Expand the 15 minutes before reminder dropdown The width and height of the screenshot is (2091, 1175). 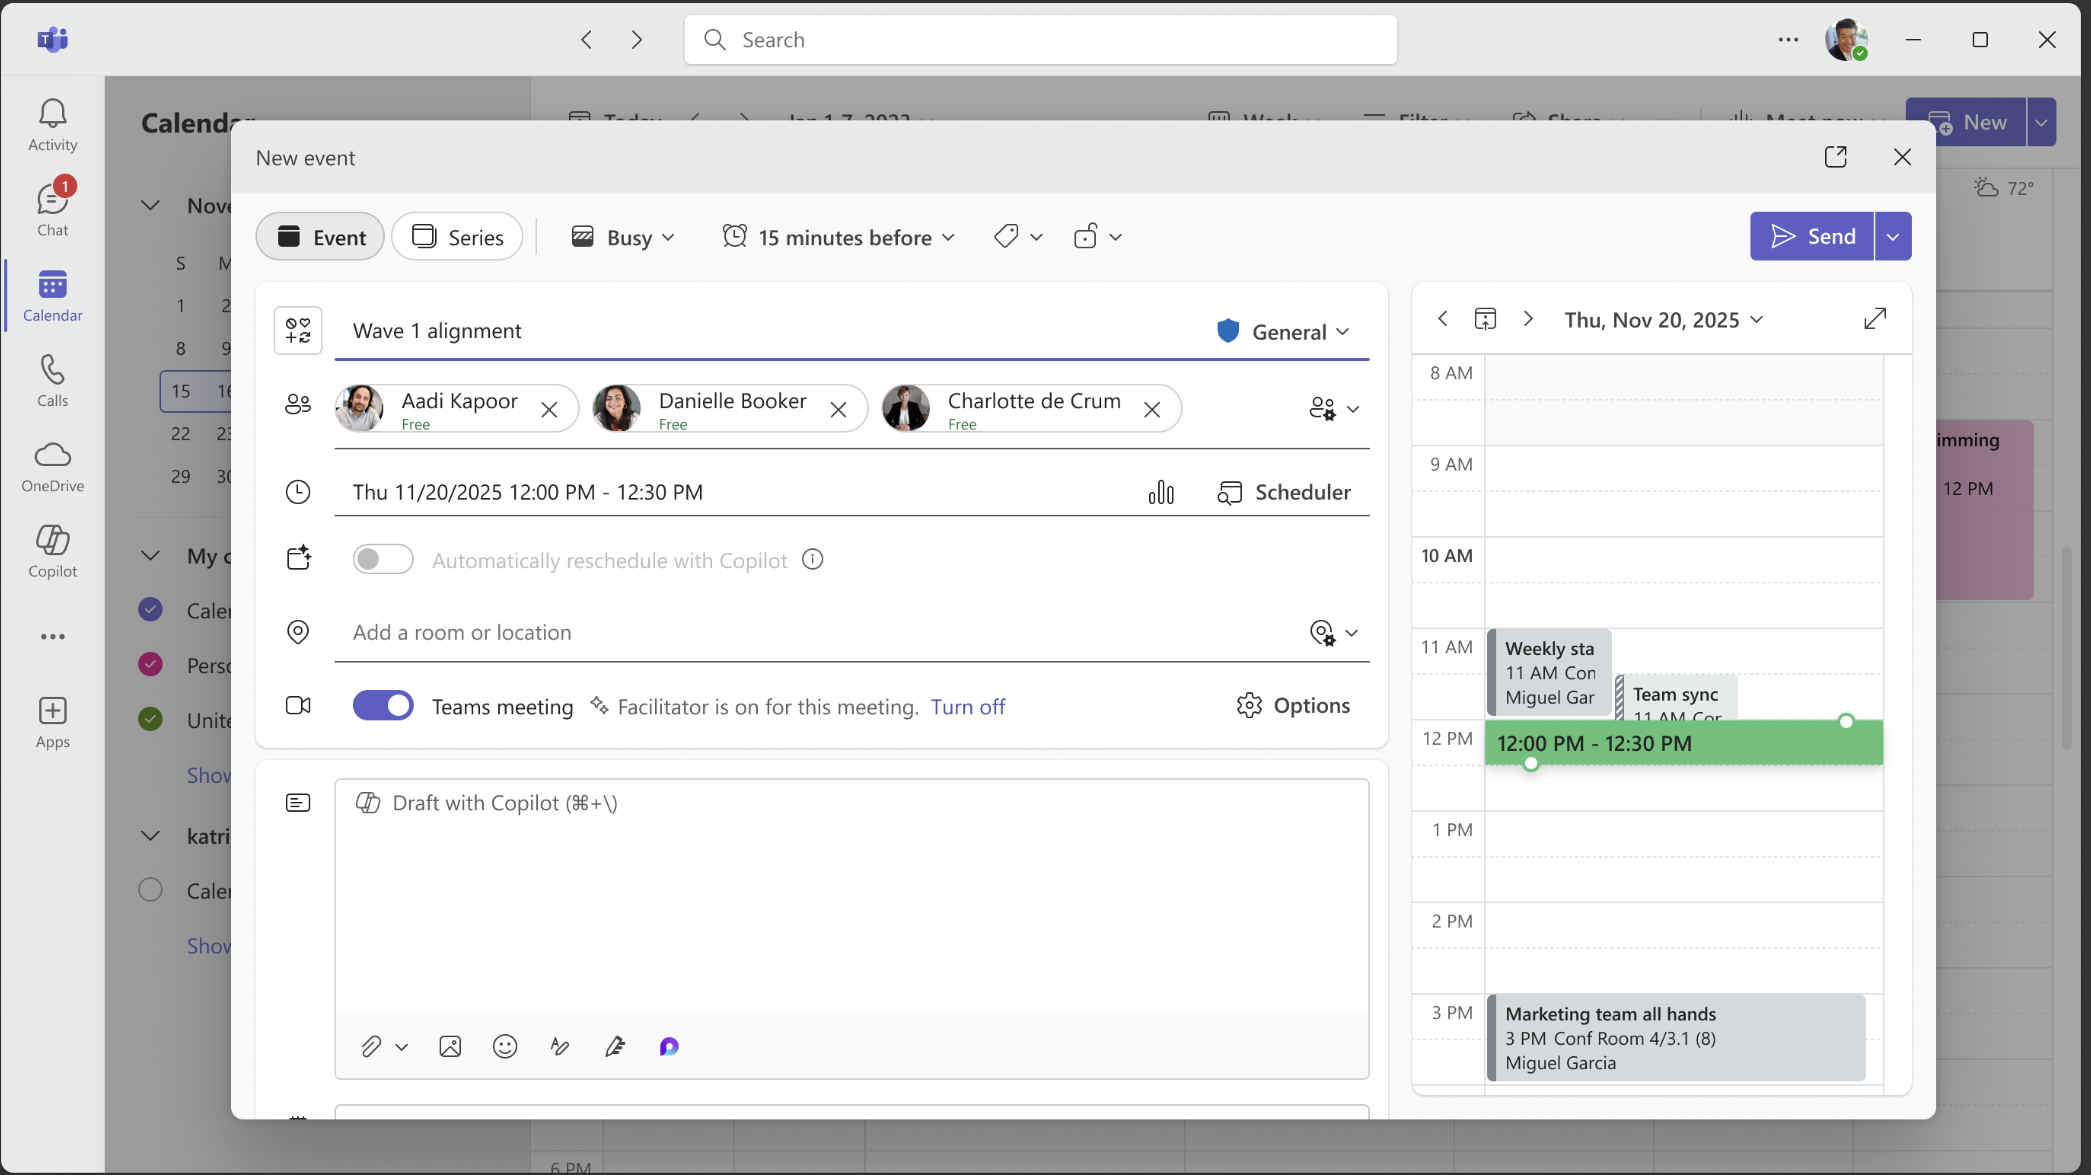[839, 237]
